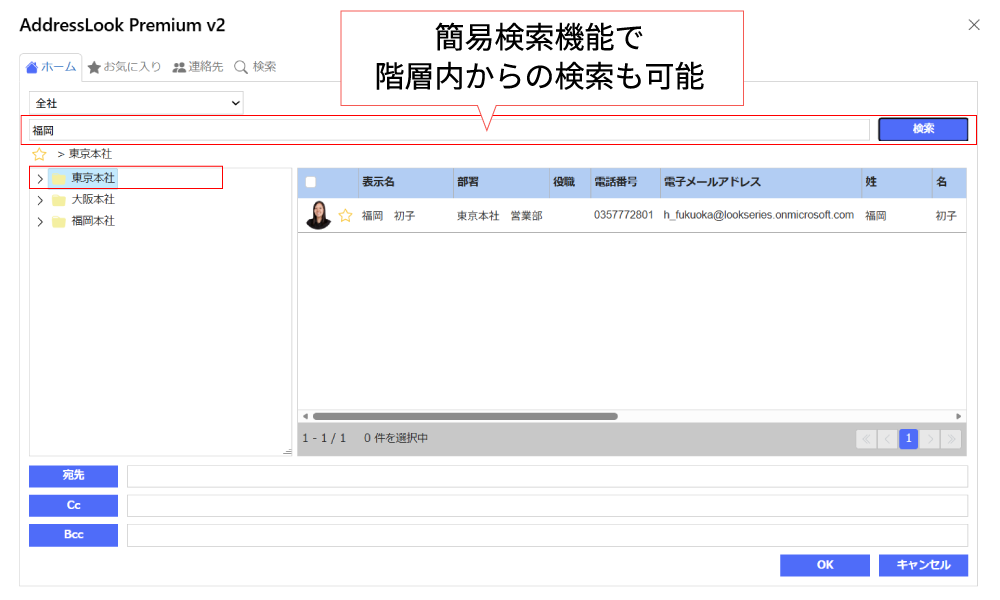Switch to the お気に入り tab
1000x600 pixels.
[124, 67]
